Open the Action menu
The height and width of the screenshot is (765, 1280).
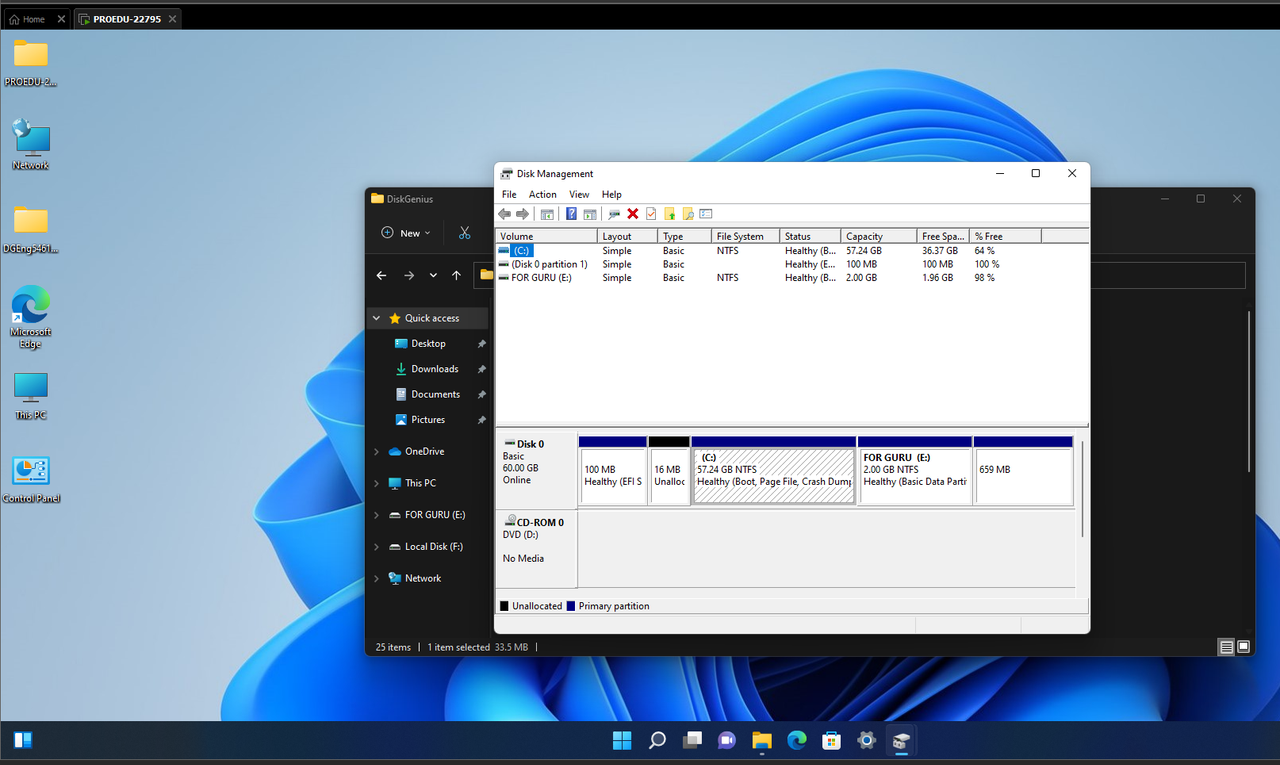542,194
